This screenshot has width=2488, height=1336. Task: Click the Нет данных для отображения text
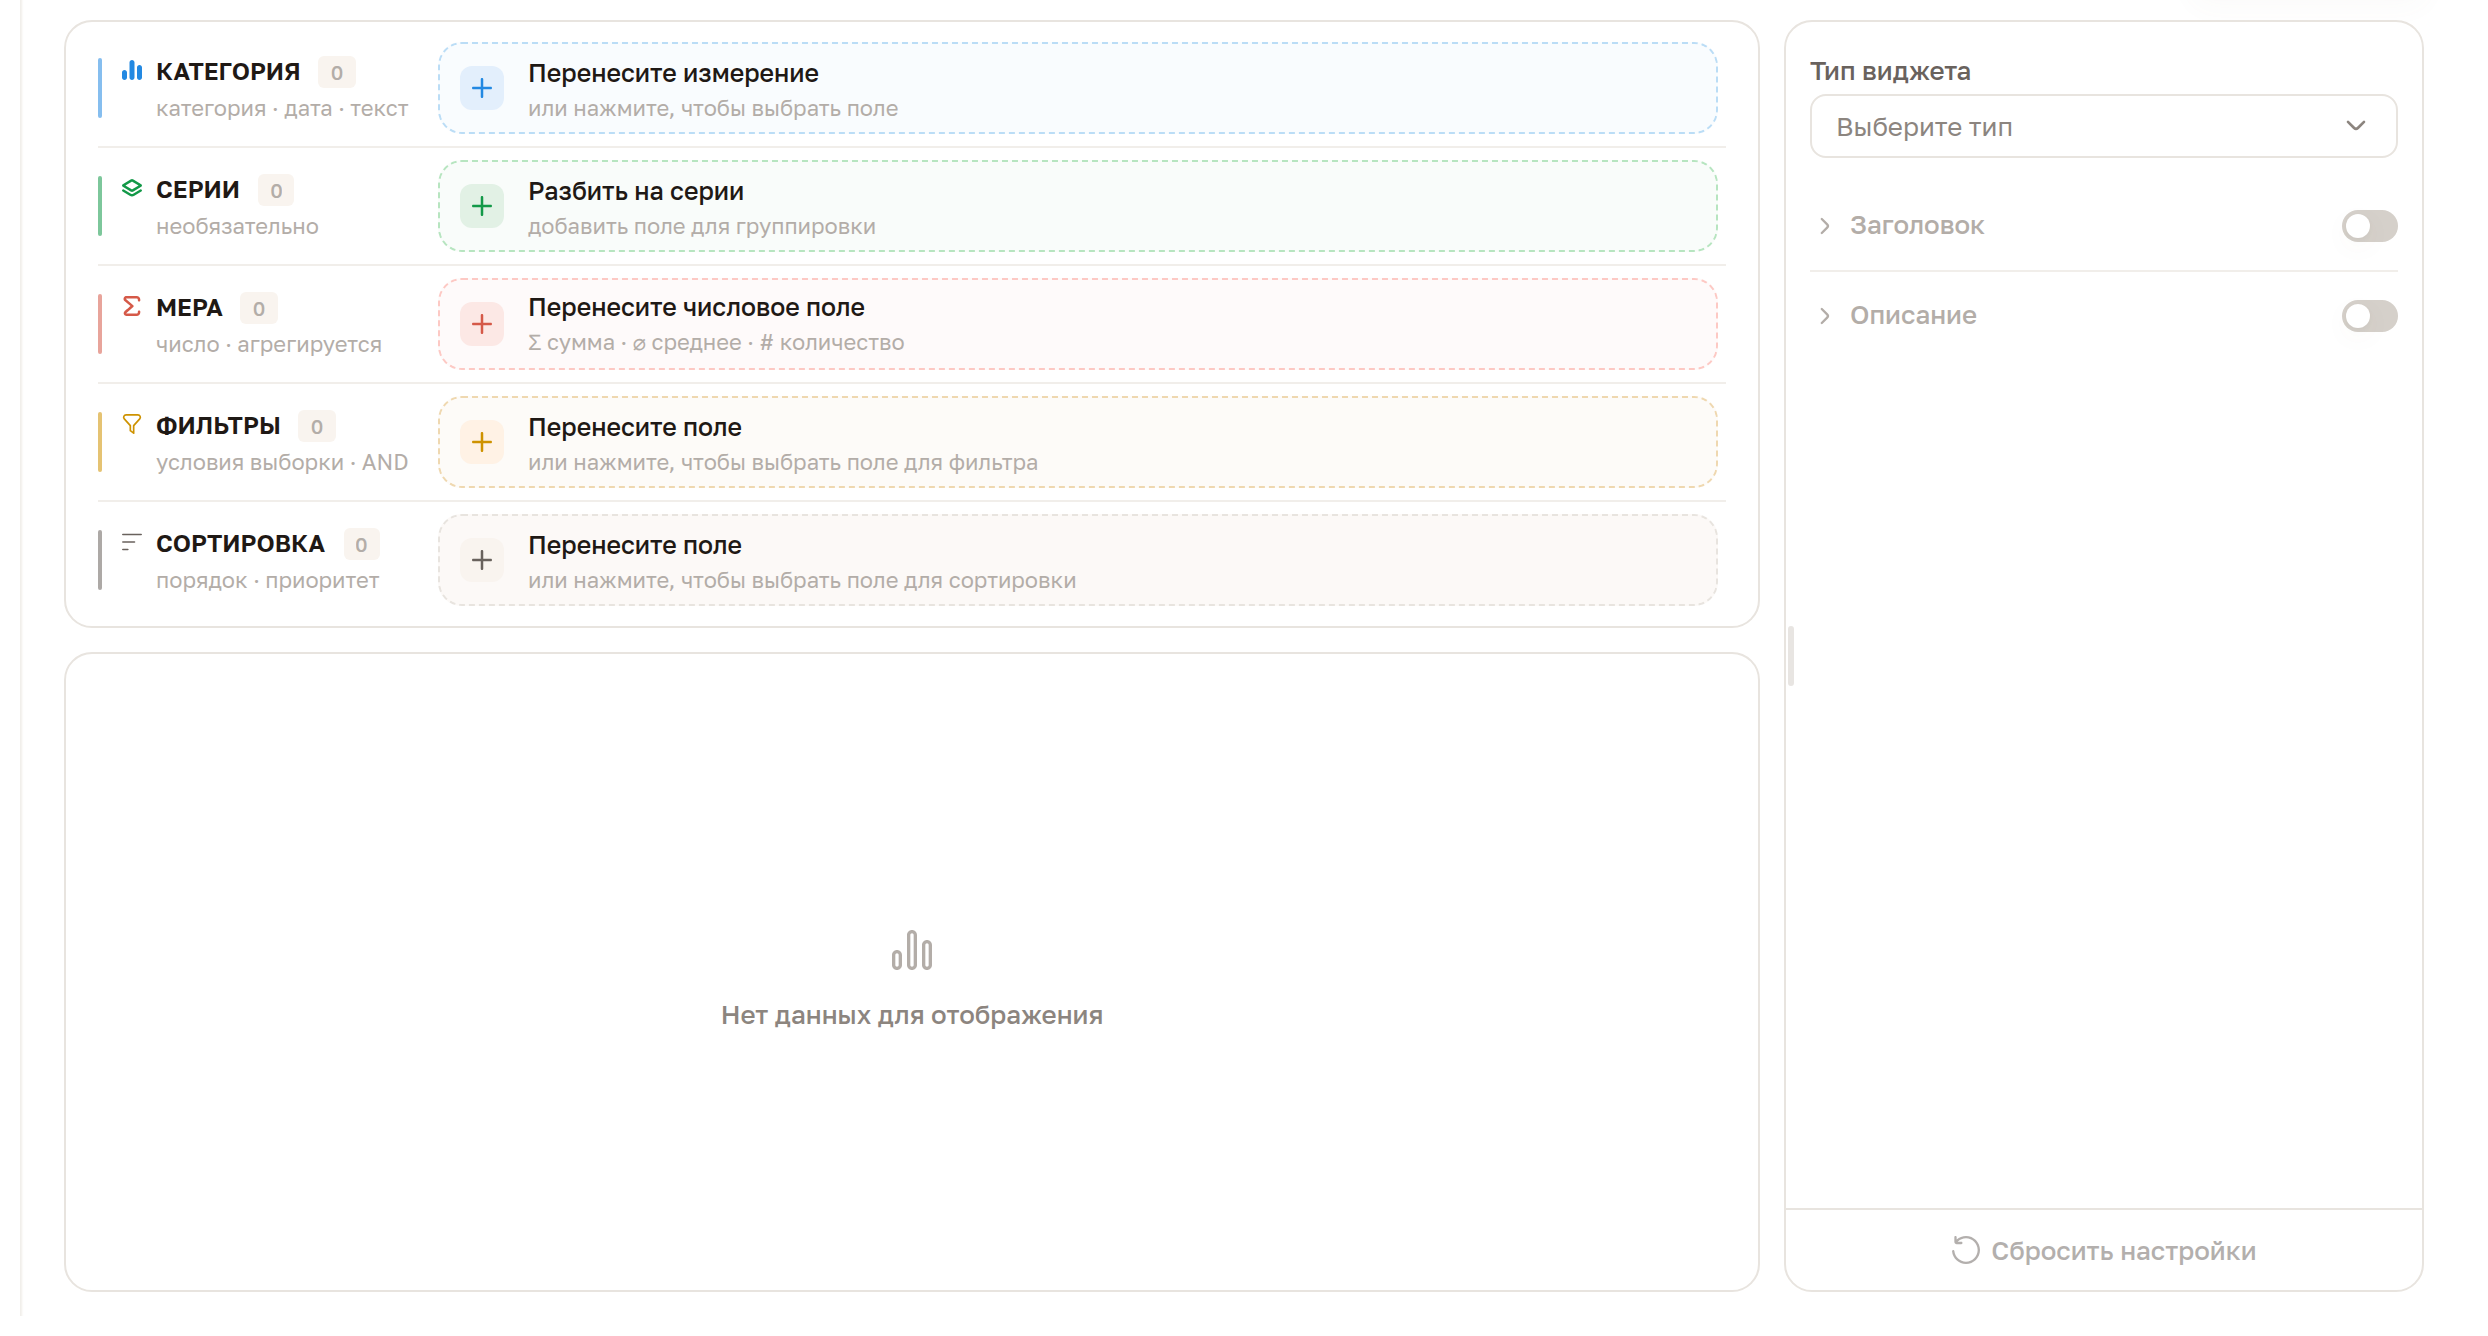pyautogui.click(x=912, y=1015)
